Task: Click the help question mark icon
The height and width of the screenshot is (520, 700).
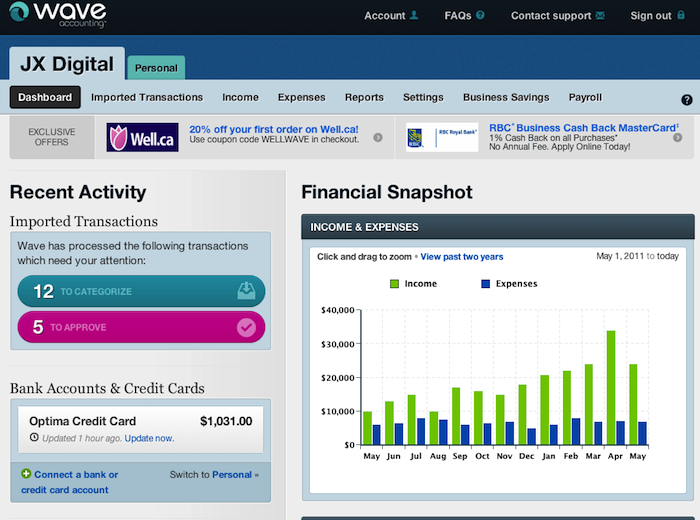Action: coord(687,99)
